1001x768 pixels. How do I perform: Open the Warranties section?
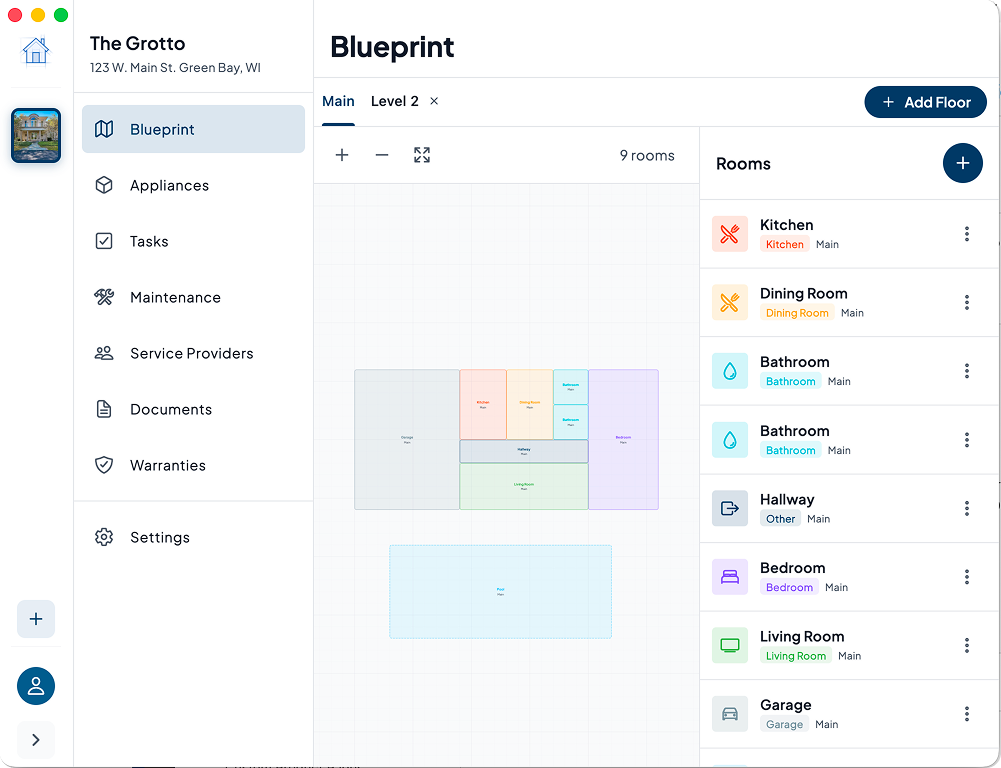166,465
